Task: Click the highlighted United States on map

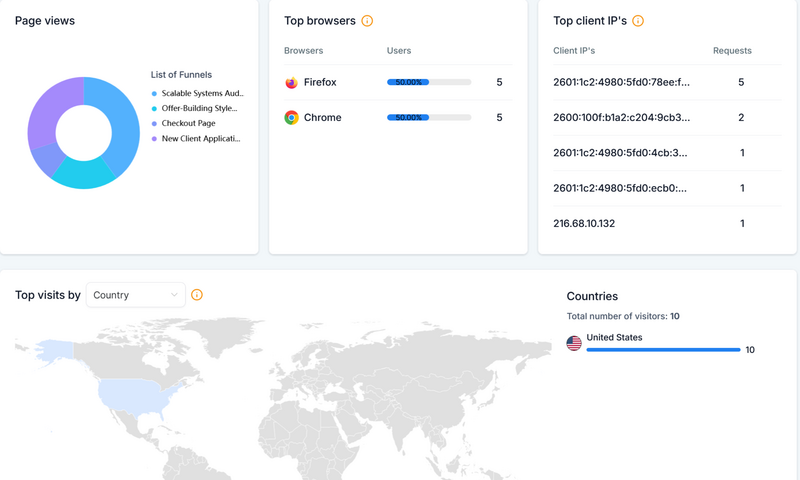Action: [135, 393]
